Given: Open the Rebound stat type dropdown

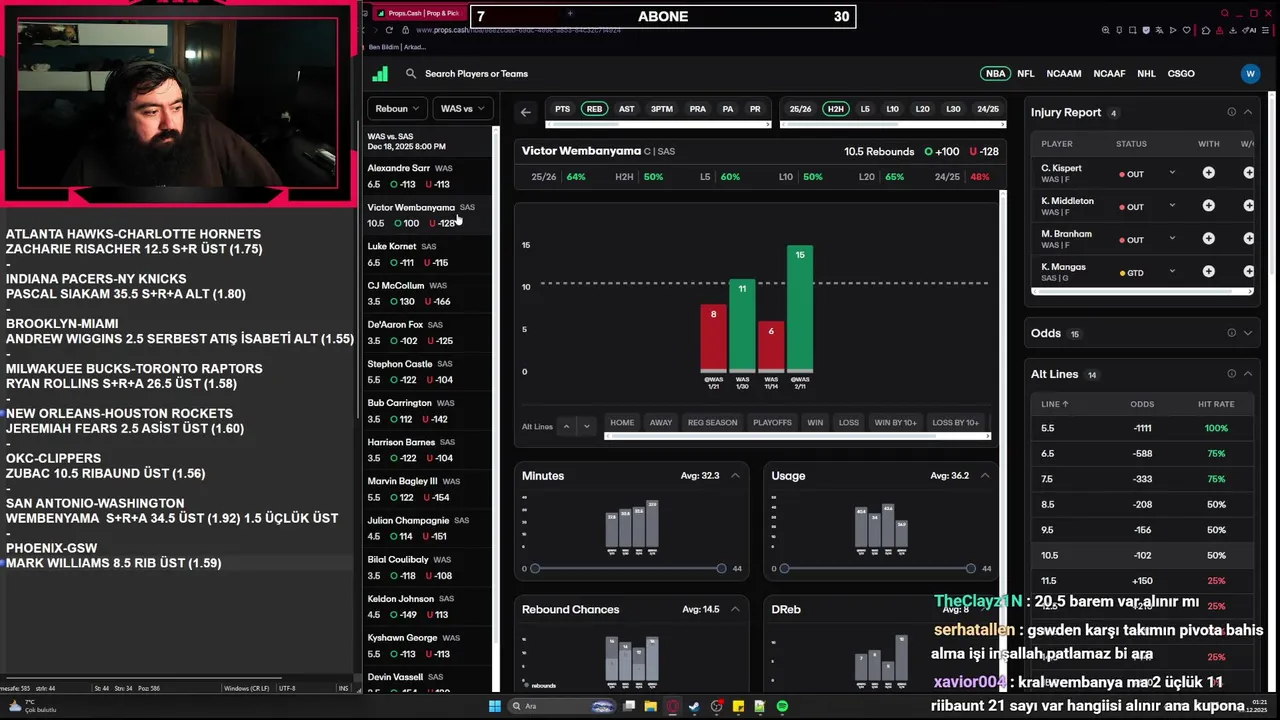Looking at the screenshot, I should pos(398,108).
